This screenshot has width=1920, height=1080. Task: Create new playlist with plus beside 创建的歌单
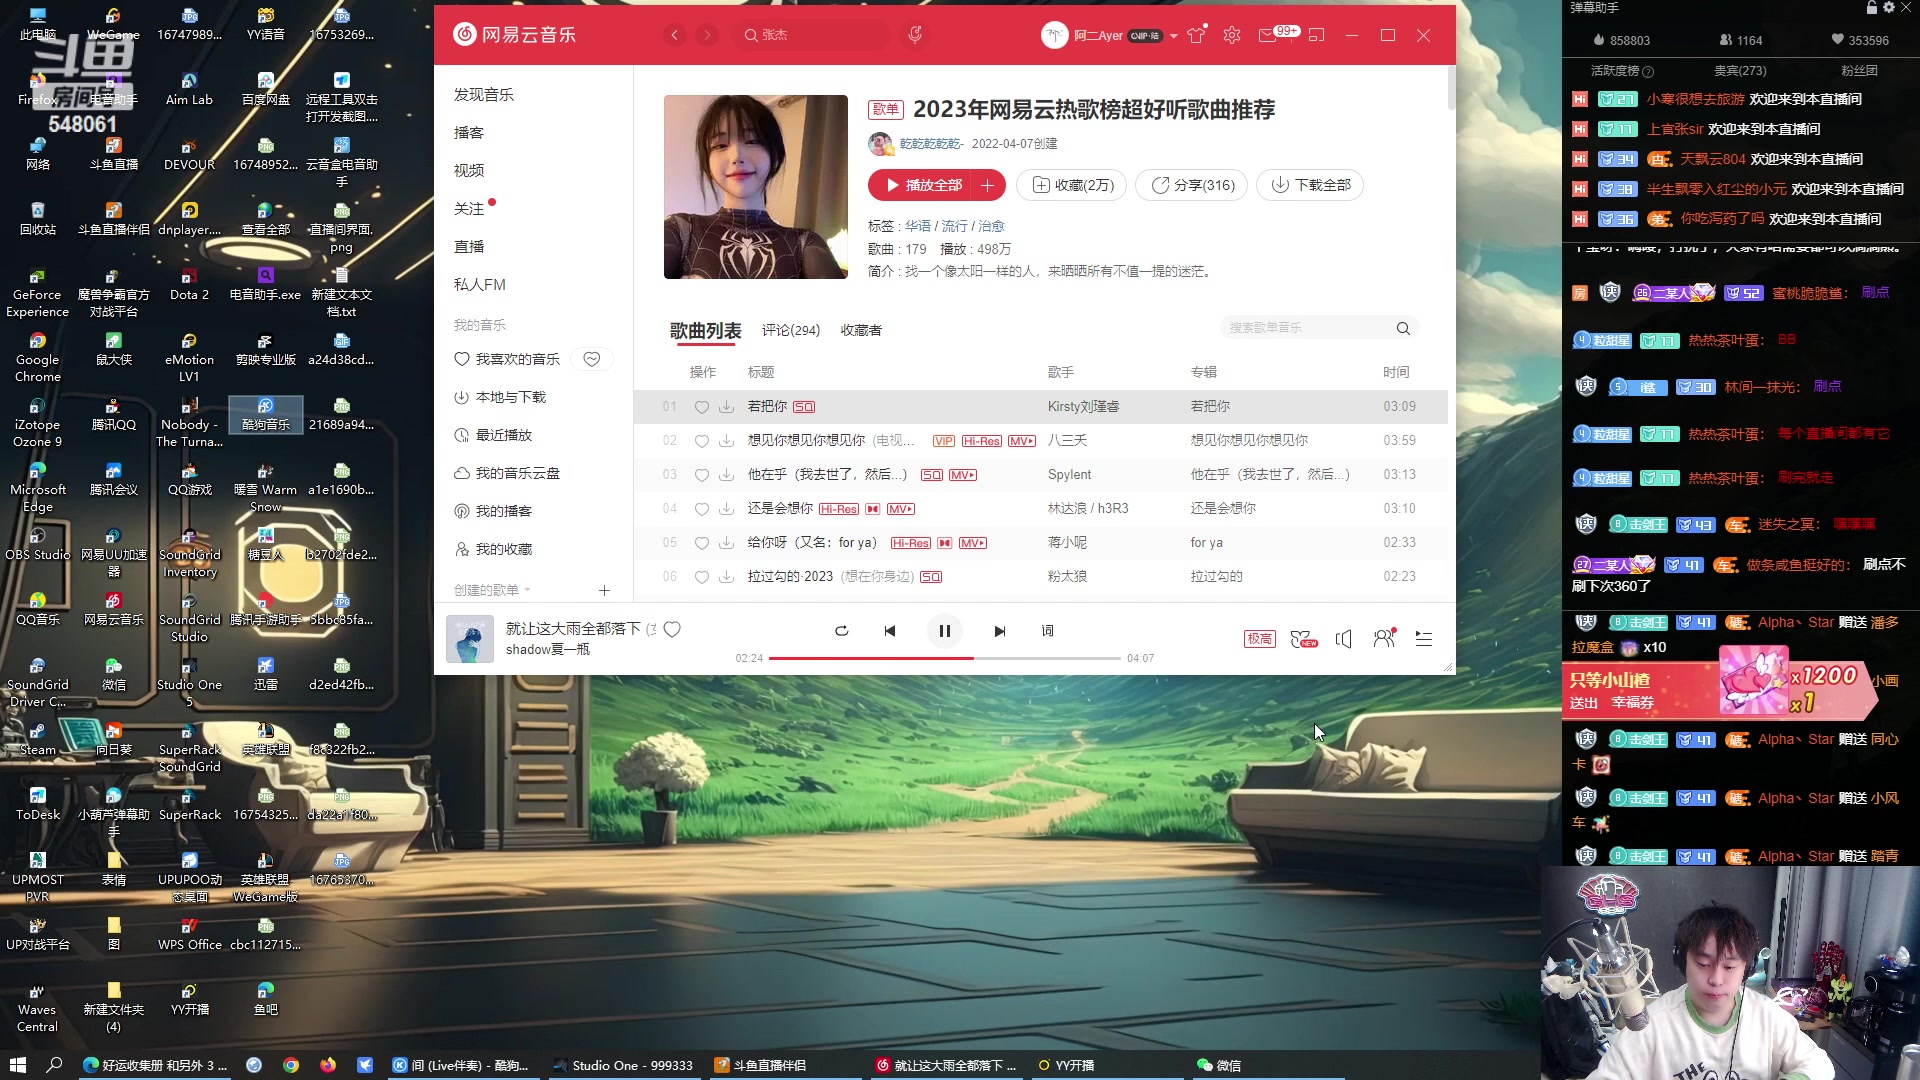pyautogui.click(x=604, y=590)
